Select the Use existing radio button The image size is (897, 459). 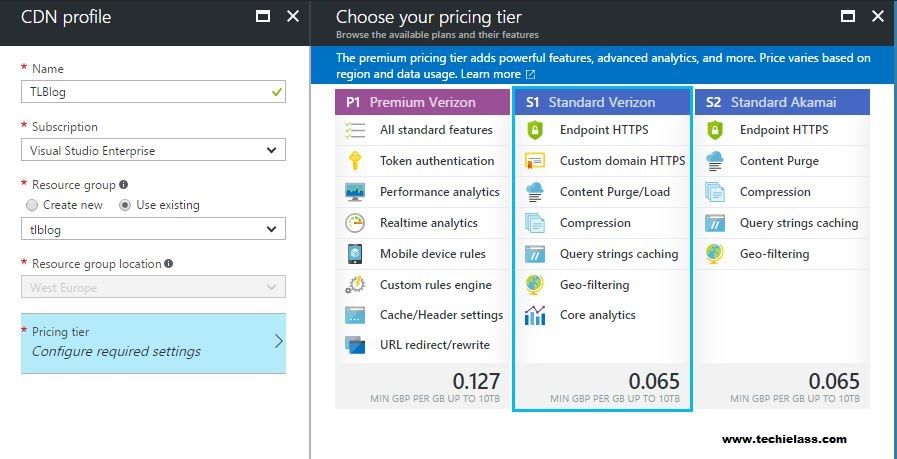125,205
